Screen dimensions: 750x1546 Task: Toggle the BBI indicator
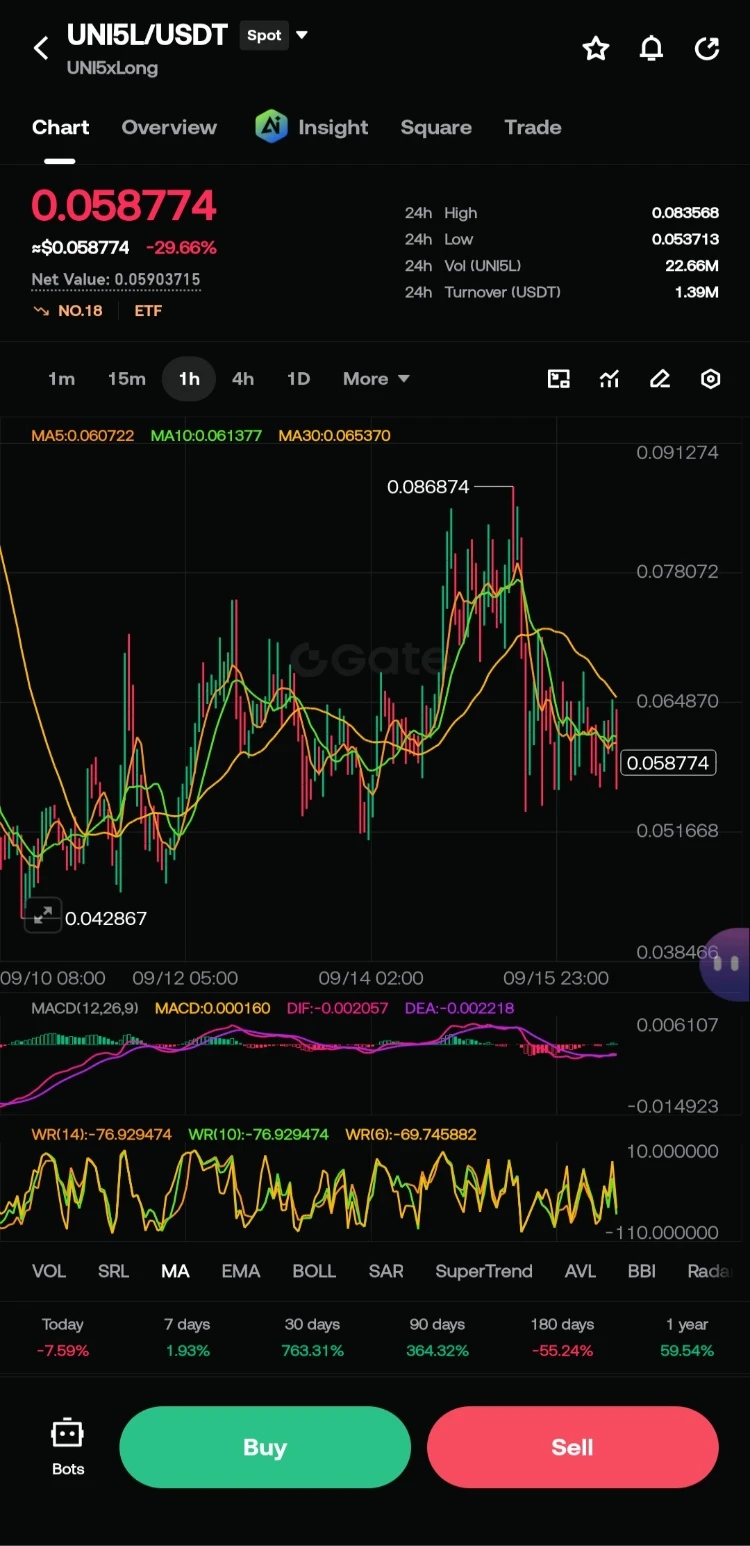[x=641, y=1271]
